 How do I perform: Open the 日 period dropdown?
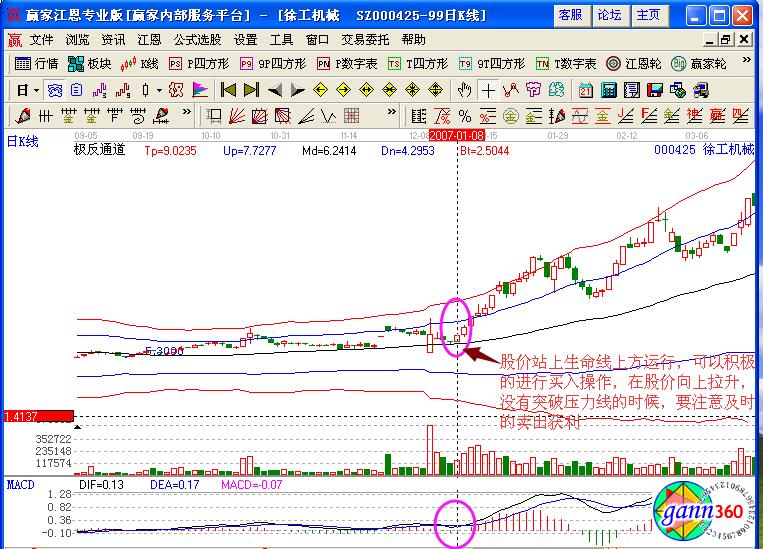(27, 89)
